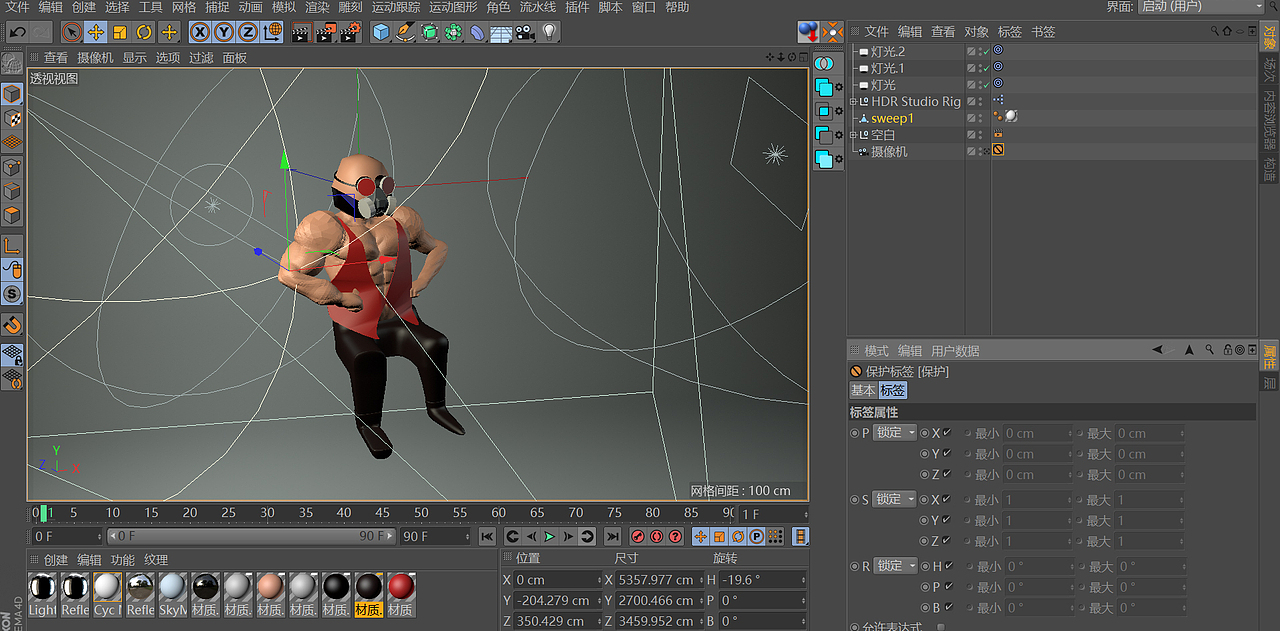Activate the Rotate tool

144,32
